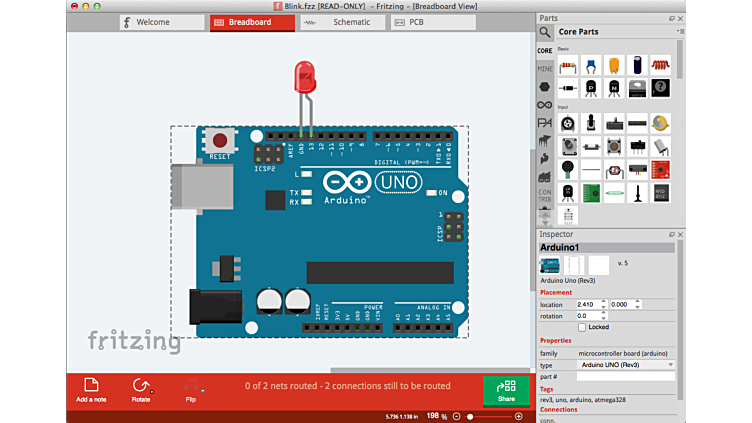Open the Arduino parts bin infinity icon
Viewport: 752px width, 423px height.
pos(545,105)
